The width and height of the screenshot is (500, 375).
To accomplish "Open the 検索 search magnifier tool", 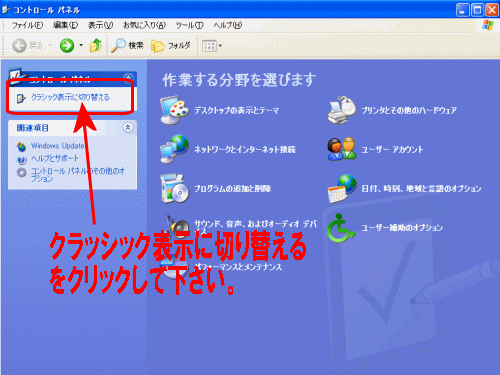I will (x=127, y=45).
